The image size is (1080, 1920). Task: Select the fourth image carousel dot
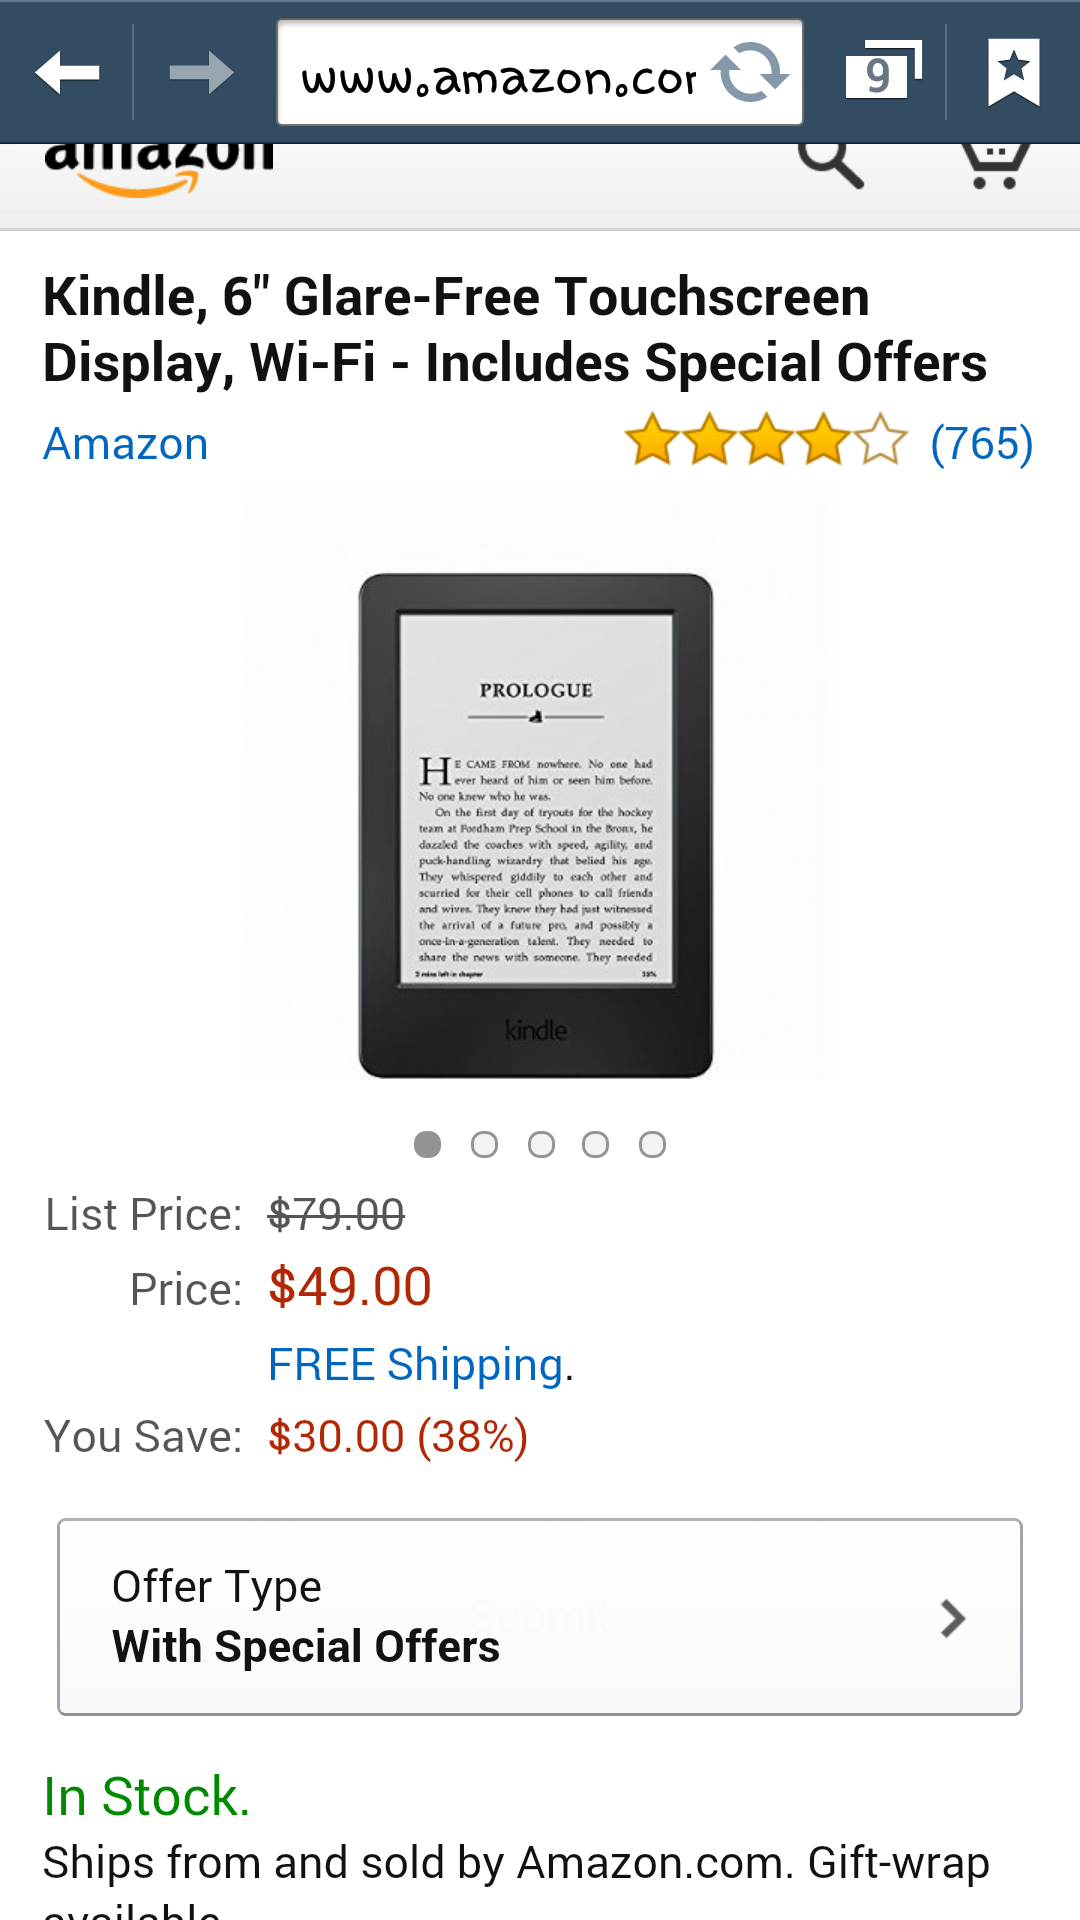[596, 1144]
